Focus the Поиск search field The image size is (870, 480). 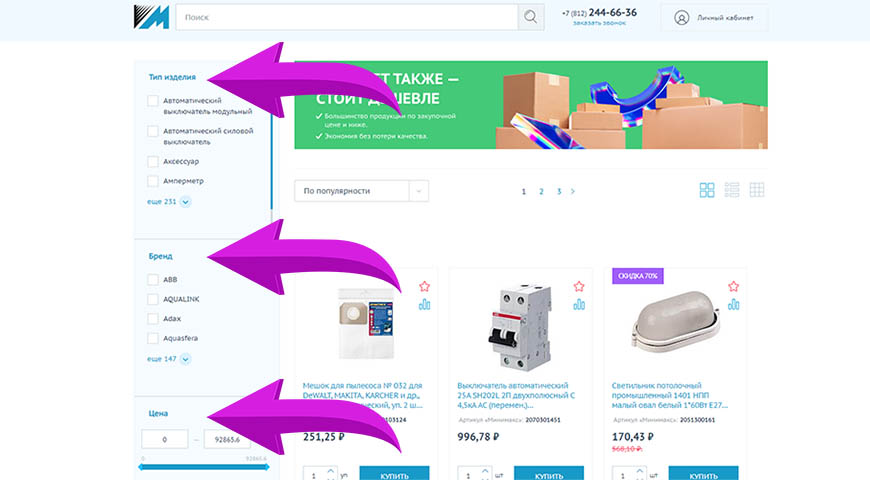click(347, 17)
